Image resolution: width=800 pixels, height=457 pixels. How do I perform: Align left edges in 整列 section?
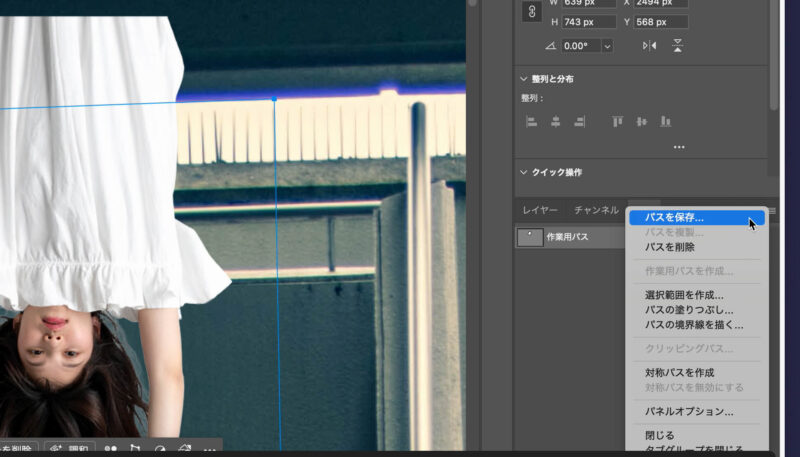532,121
